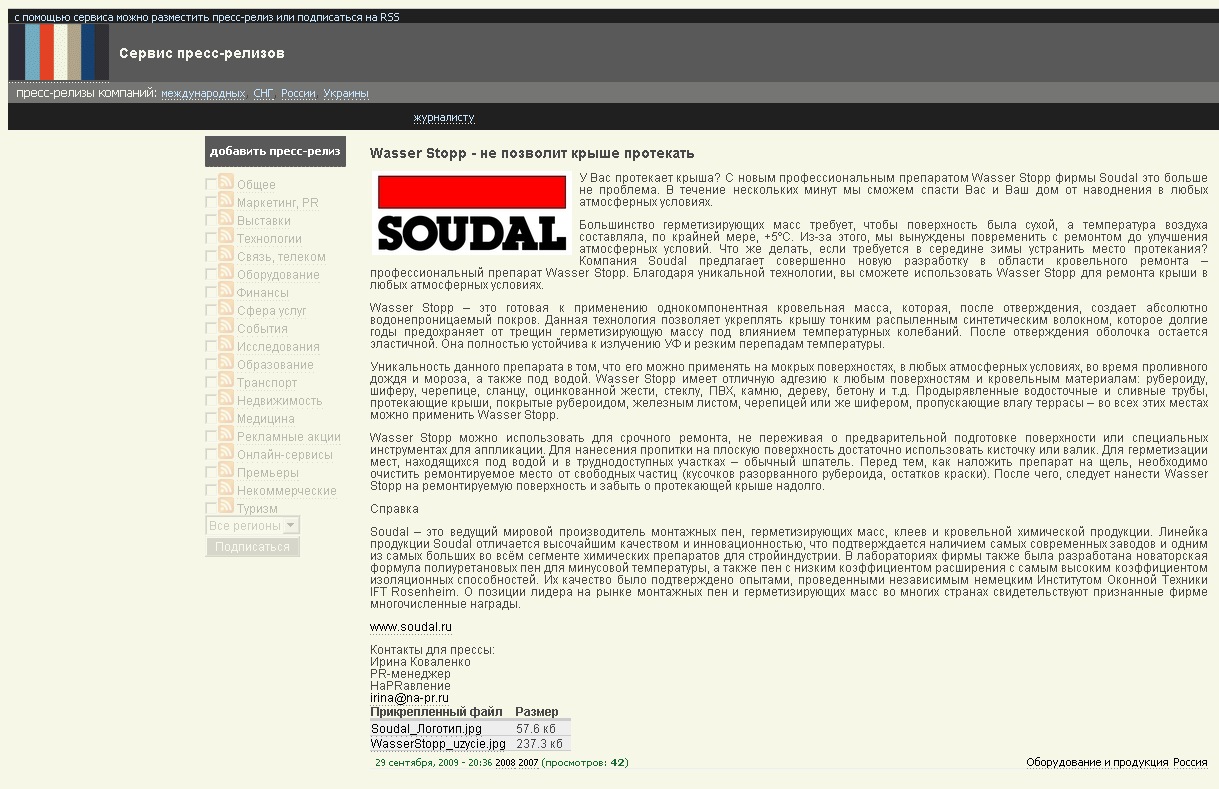
Task: Open RSS feed icon for Рекламные акции
Action: 226,435
